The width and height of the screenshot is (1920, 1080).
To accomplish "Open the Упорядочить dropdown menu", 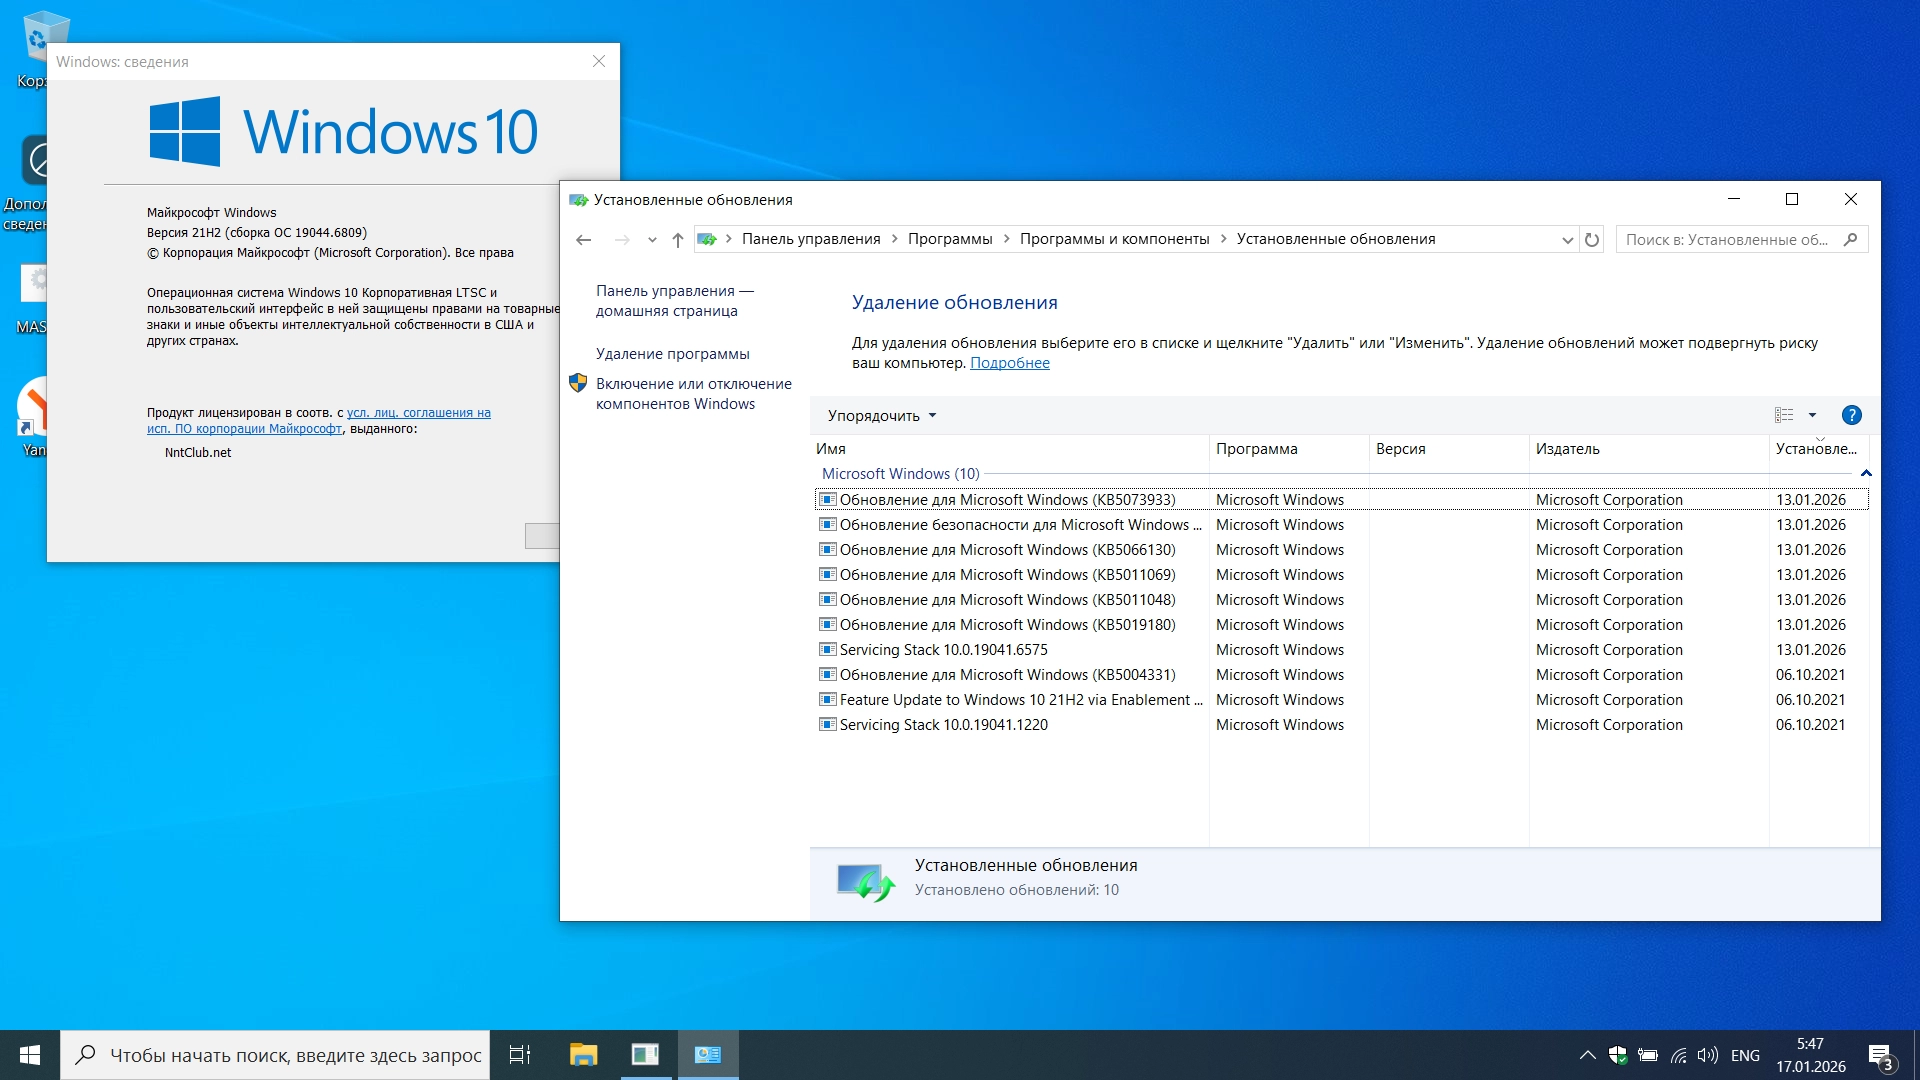I will click(x=881, y=415).
